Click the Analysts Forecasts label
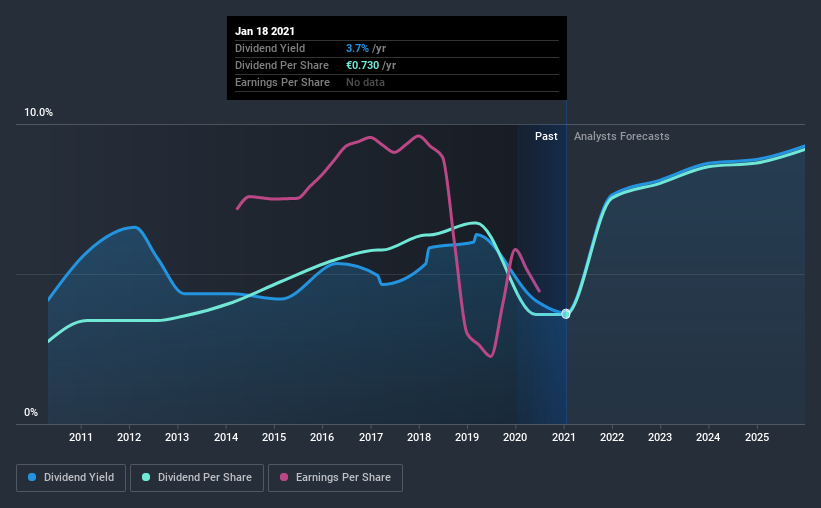This screenshot has height=508, width=821. pos(622,136)
